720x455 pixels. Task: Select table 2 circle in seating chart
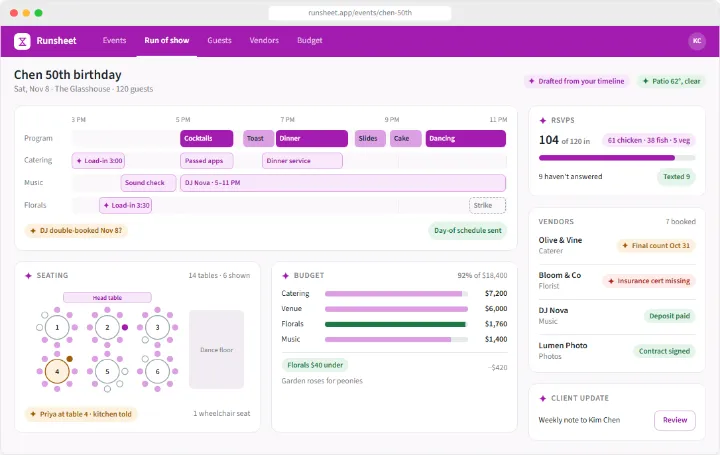(107, 327)
